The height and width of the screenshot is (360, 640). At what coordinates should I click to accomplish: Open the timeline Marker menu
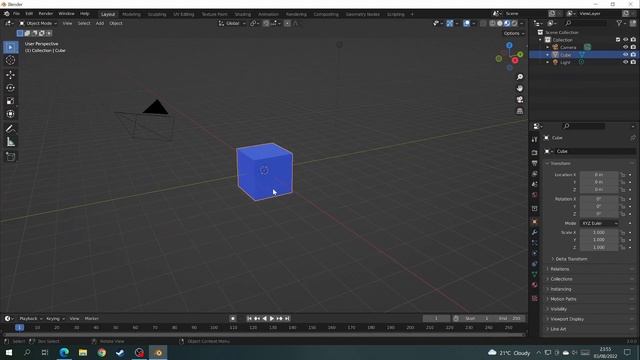click(x=91, y=318)
